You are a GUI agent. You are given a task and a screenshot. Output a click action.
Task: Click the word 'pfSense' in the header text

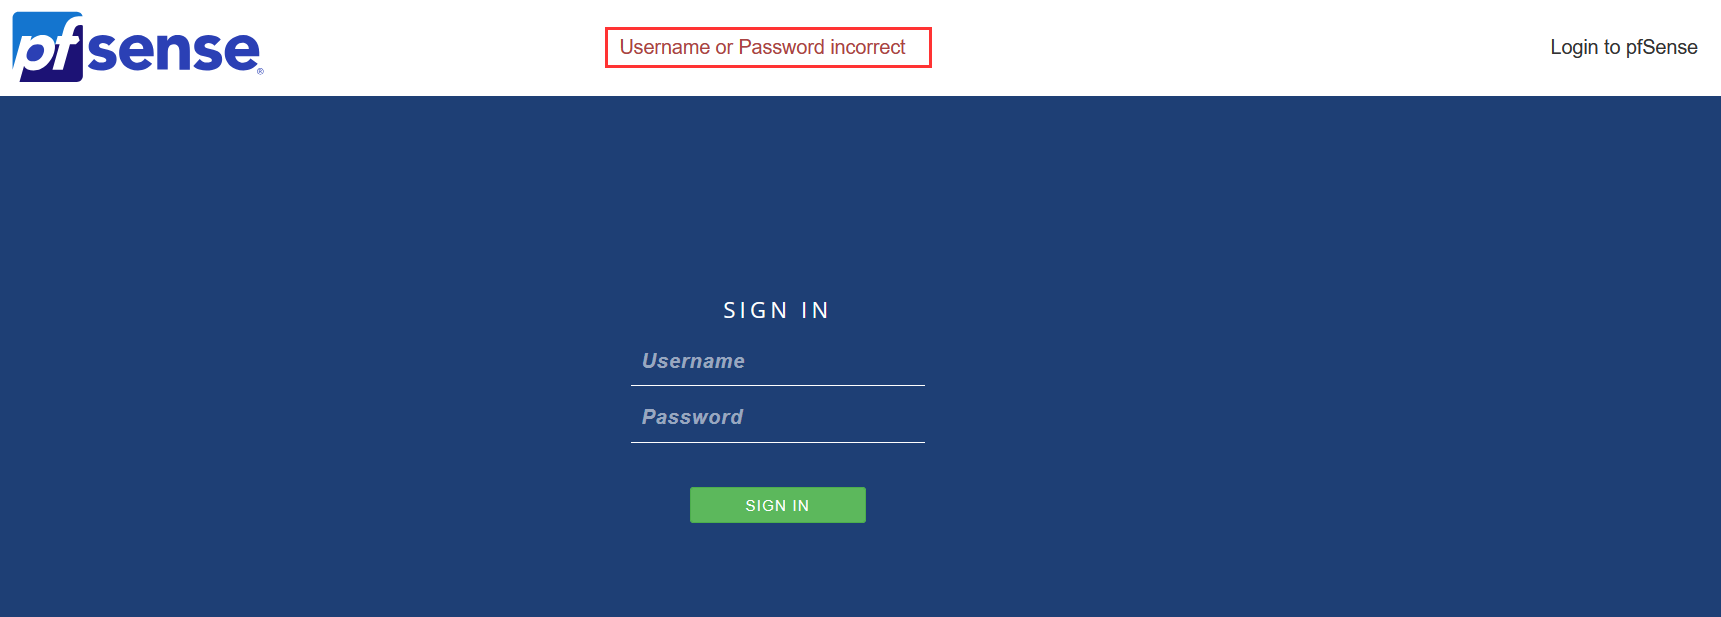1661,47
